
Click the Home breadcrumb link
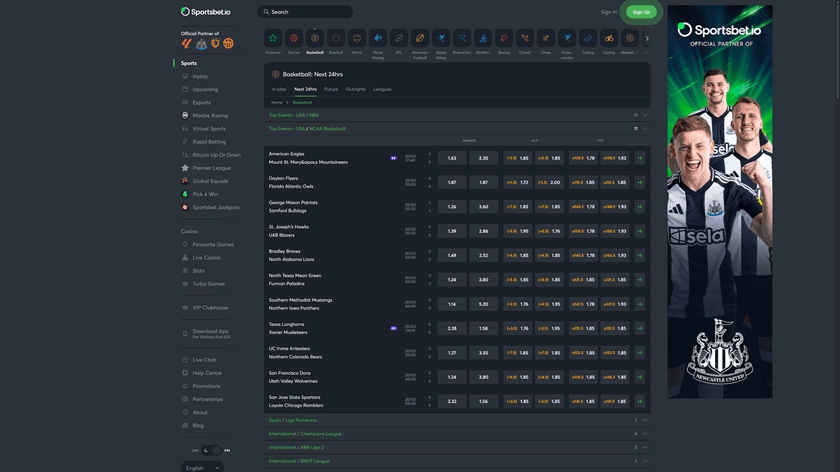[x=276, y=102]
